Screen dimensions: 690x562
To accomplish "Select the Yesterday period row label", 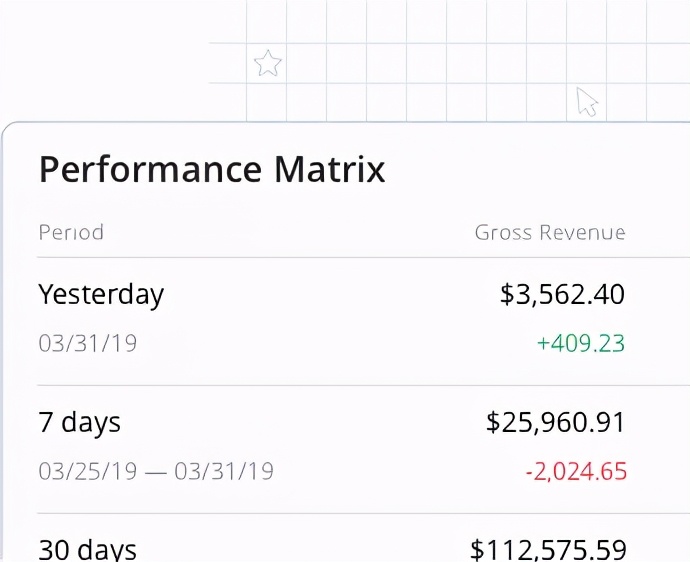I will (101, 294).
